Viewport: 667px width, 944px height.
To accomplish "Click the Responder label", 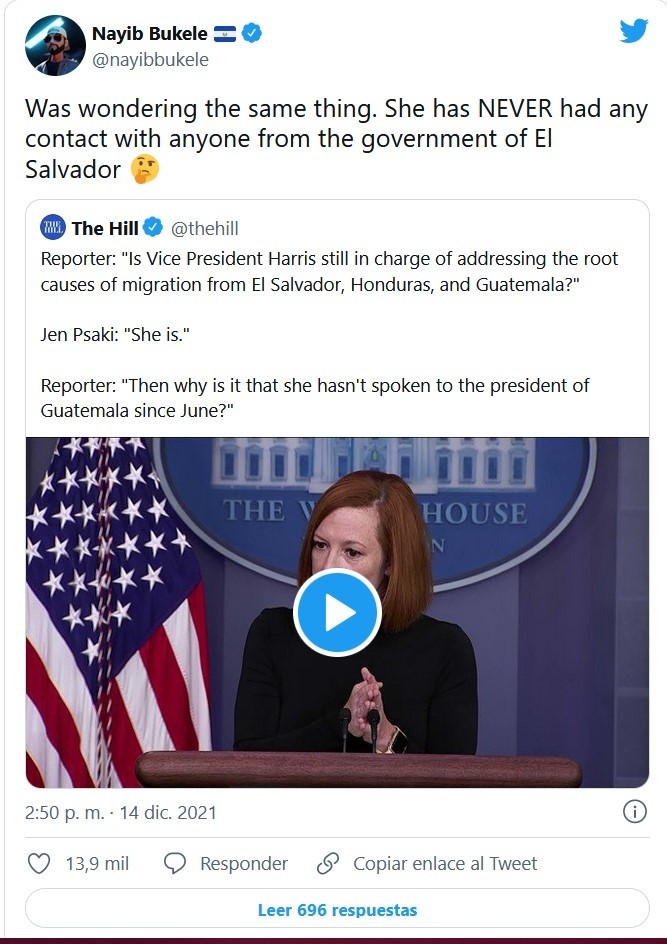I will pyautogui.click(x=243, y=863).
